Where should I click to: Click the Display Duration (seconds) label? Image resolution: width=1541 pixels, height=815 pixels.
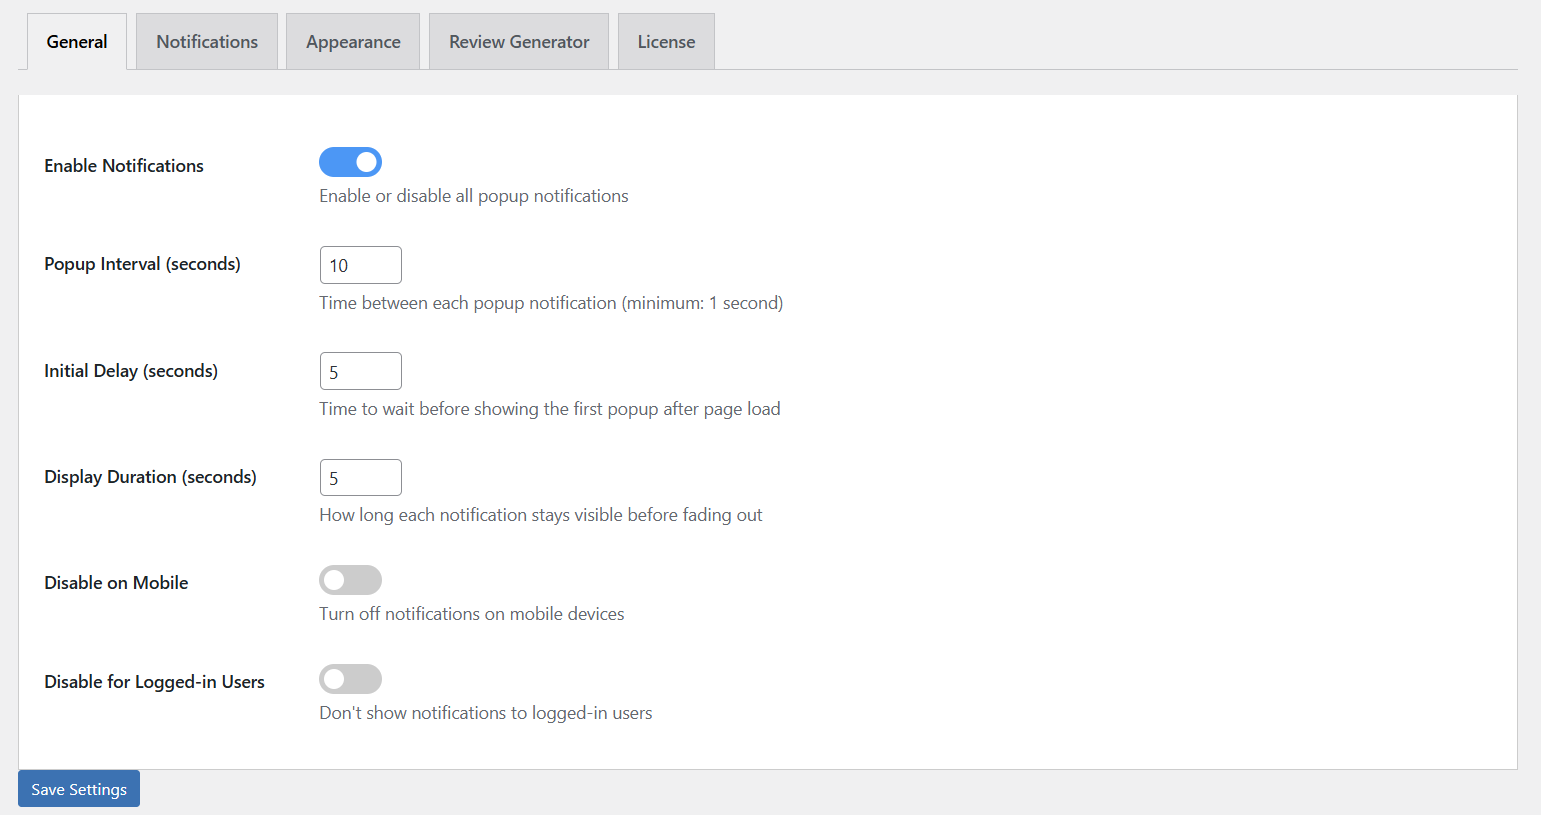149,477
